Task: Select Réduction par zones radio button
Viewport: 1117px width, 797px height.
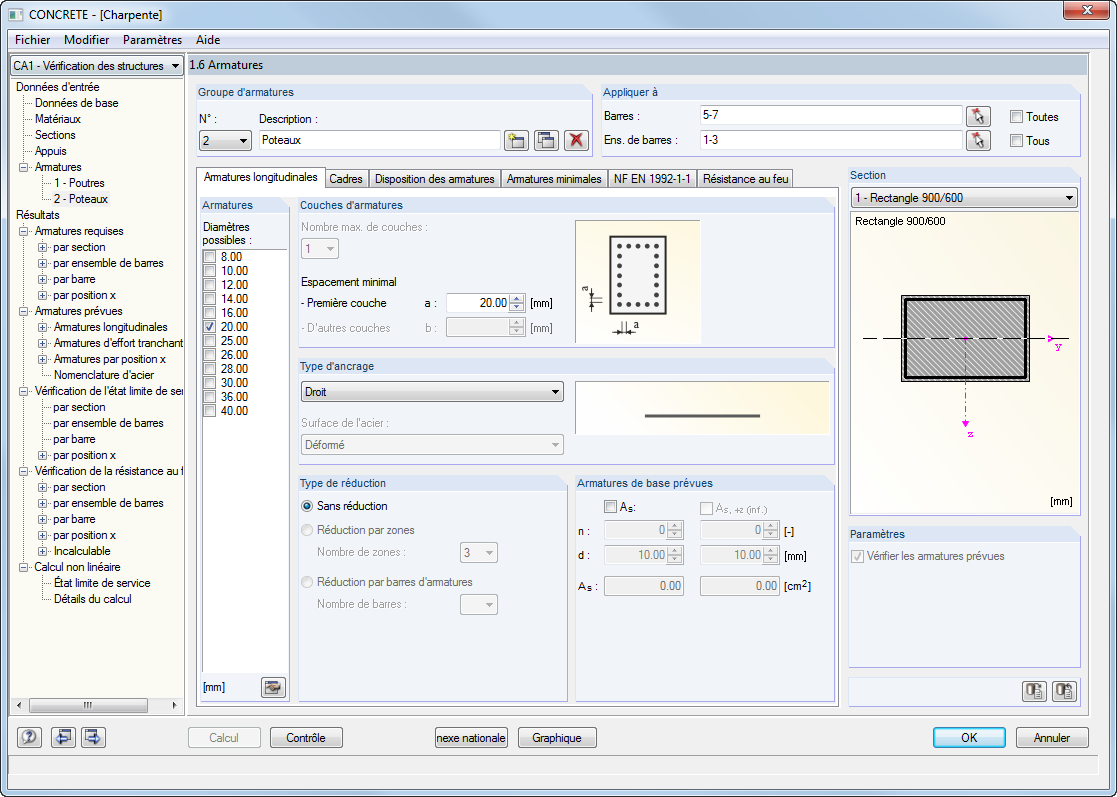Action: coord(307,530)
